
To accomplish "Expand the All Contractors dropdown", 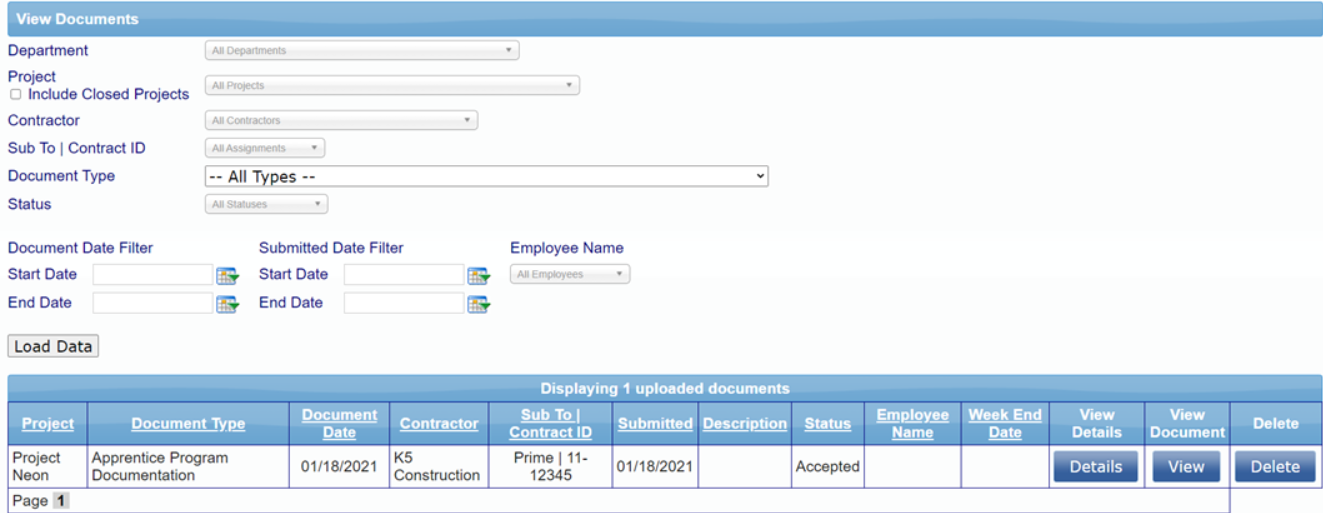I will click(x=340, y=121).
